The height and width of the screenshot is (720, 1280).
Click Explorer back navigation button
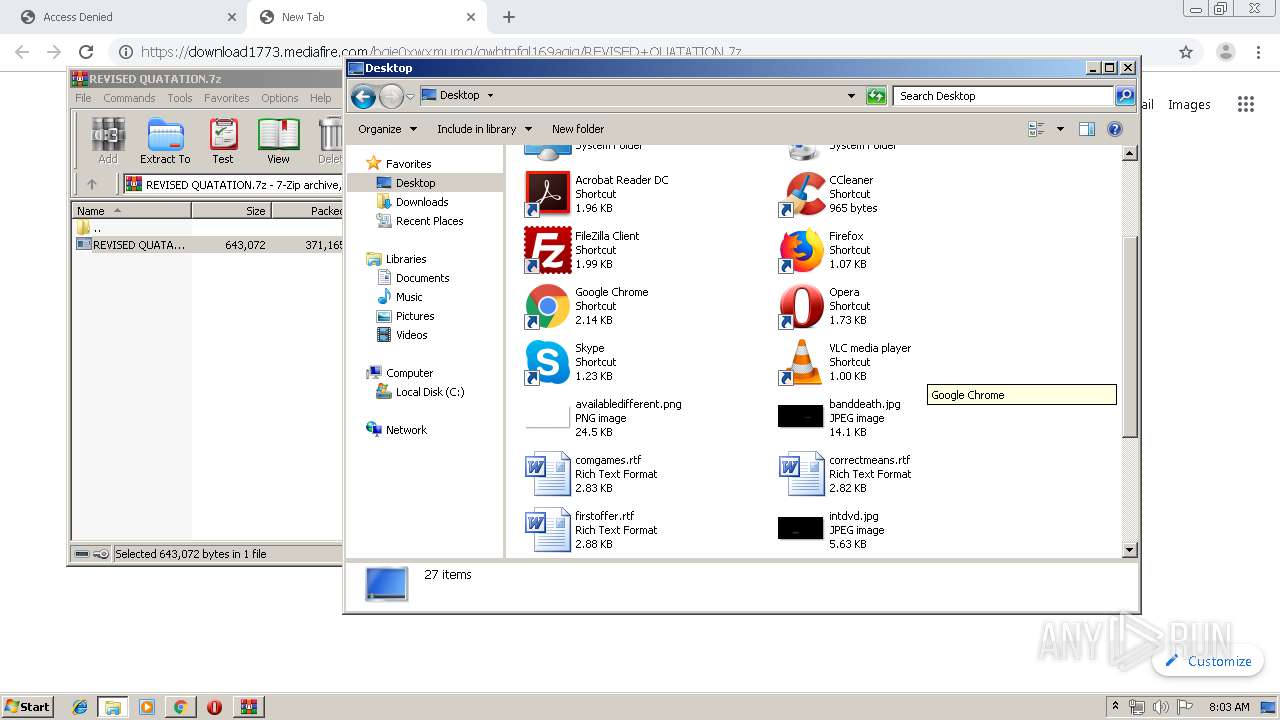[364, 96]
